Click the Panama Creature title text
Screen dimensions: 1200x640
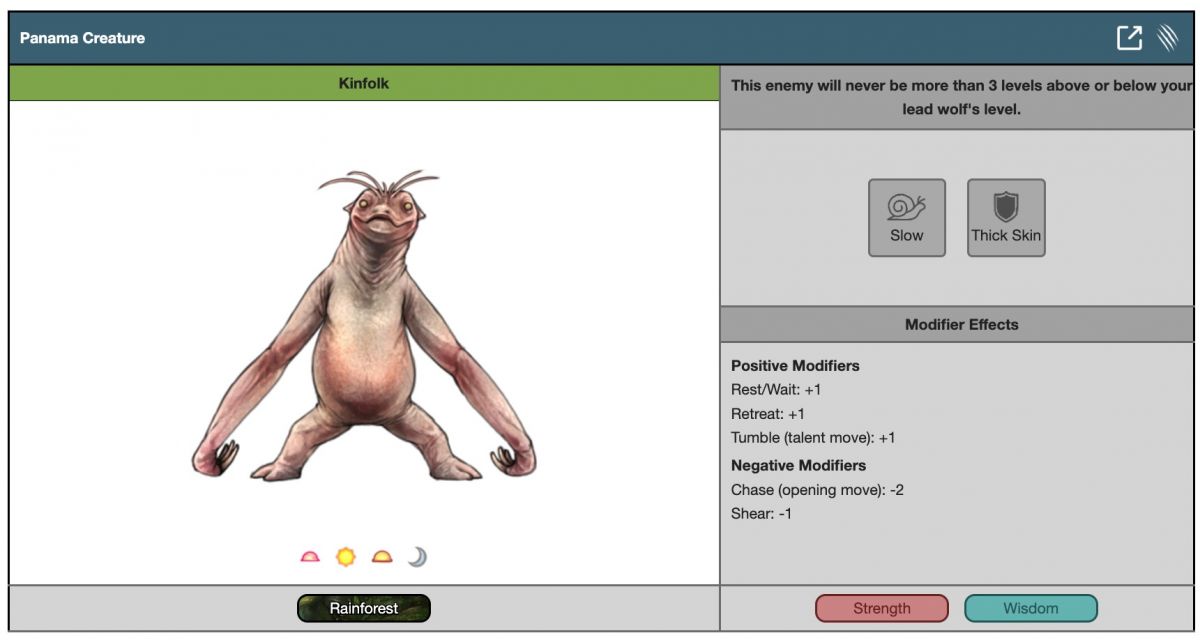[82, 38]
